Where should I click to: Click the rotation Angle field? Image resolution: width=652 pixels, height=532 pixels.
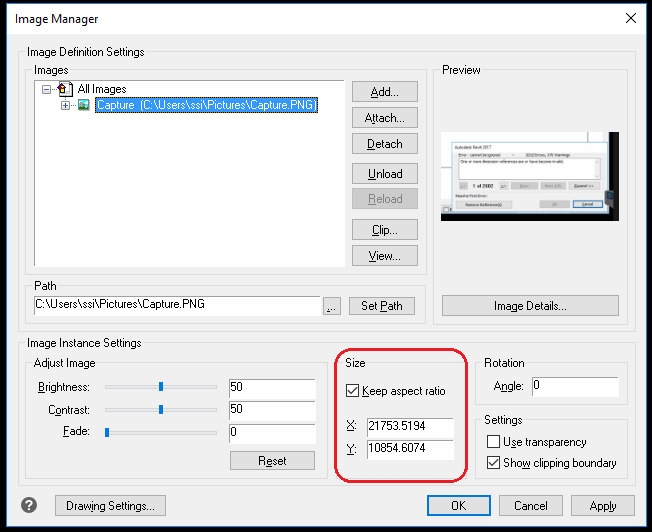pyautogui.click(x=575, y=386)
